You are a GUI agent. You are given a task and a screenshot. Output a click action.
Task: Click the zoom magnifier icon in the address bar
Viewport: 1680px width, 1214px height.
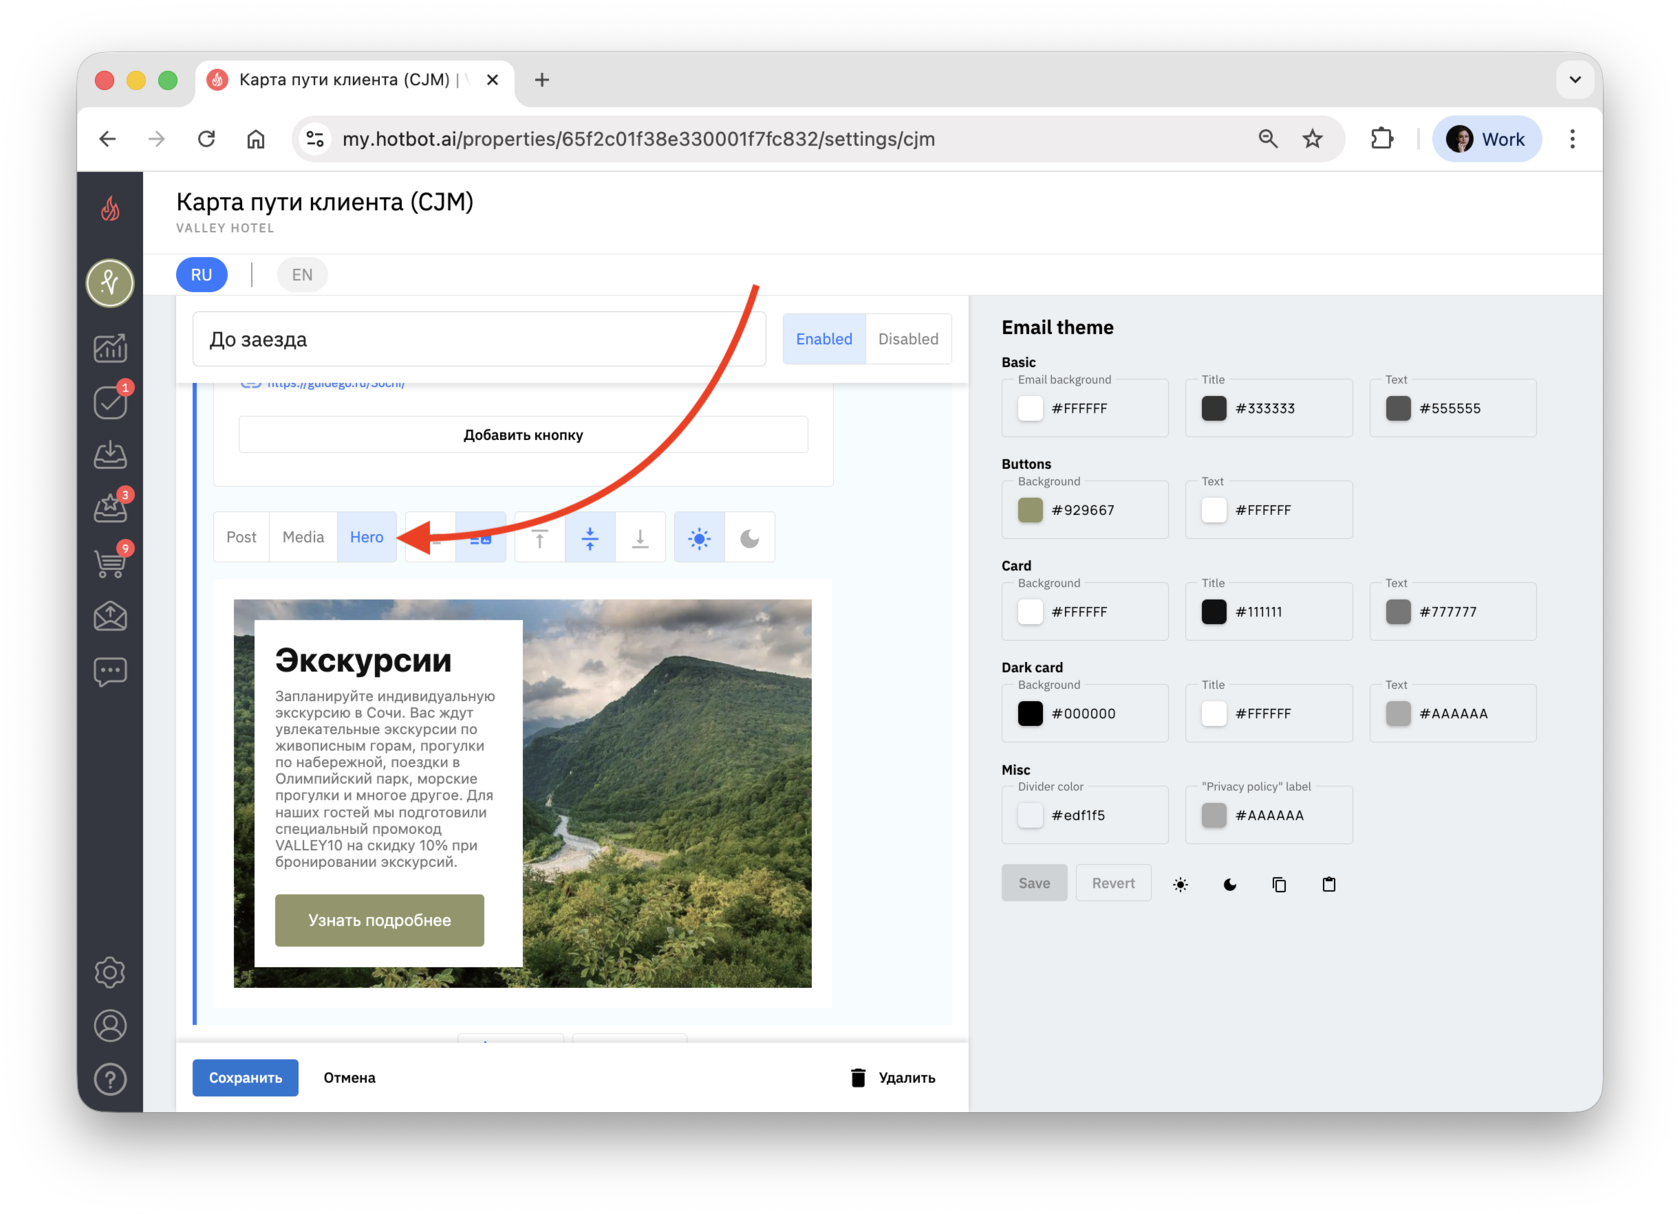(x=1268, y=139)
